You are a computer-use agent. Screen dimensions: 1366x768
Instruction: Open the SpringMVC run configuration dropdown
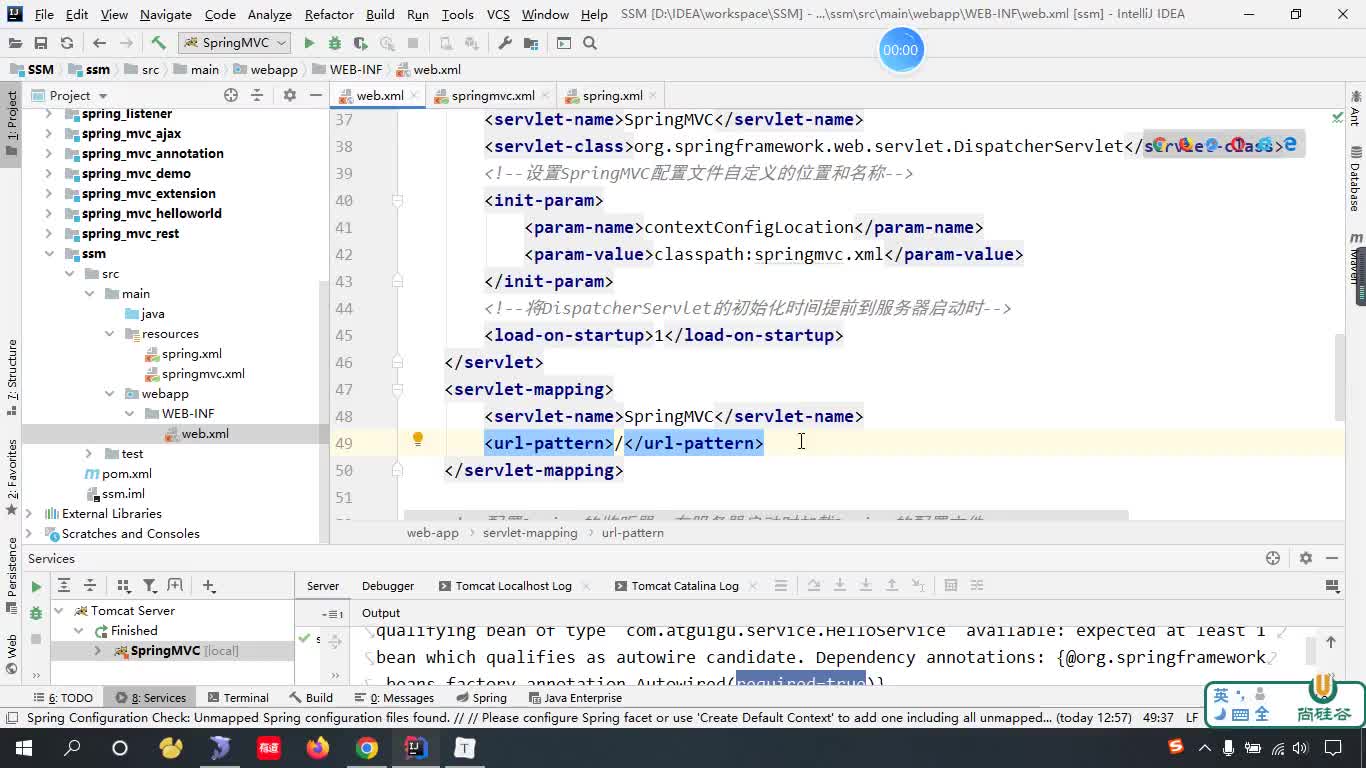click(x=234, y=43)
